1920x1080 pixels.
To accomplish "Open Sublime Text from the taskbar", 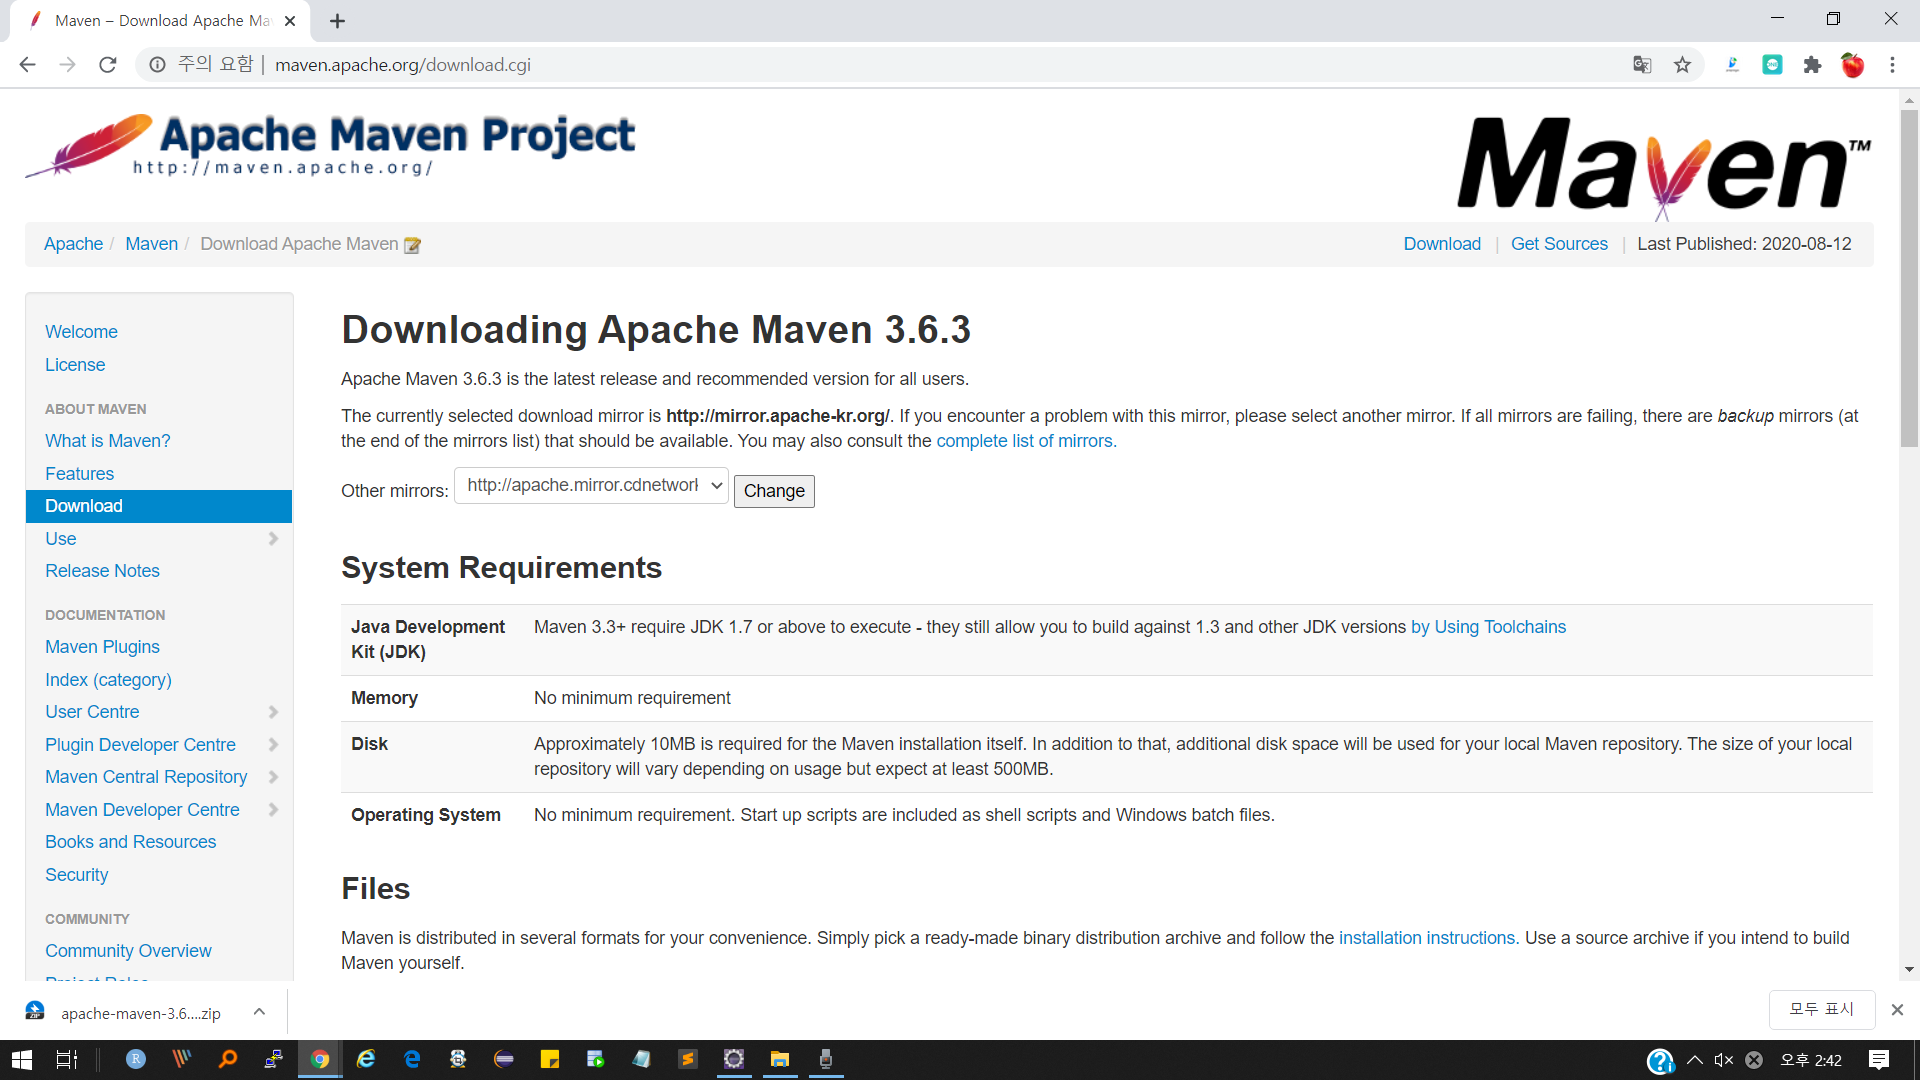I will tap(688, 1060).
